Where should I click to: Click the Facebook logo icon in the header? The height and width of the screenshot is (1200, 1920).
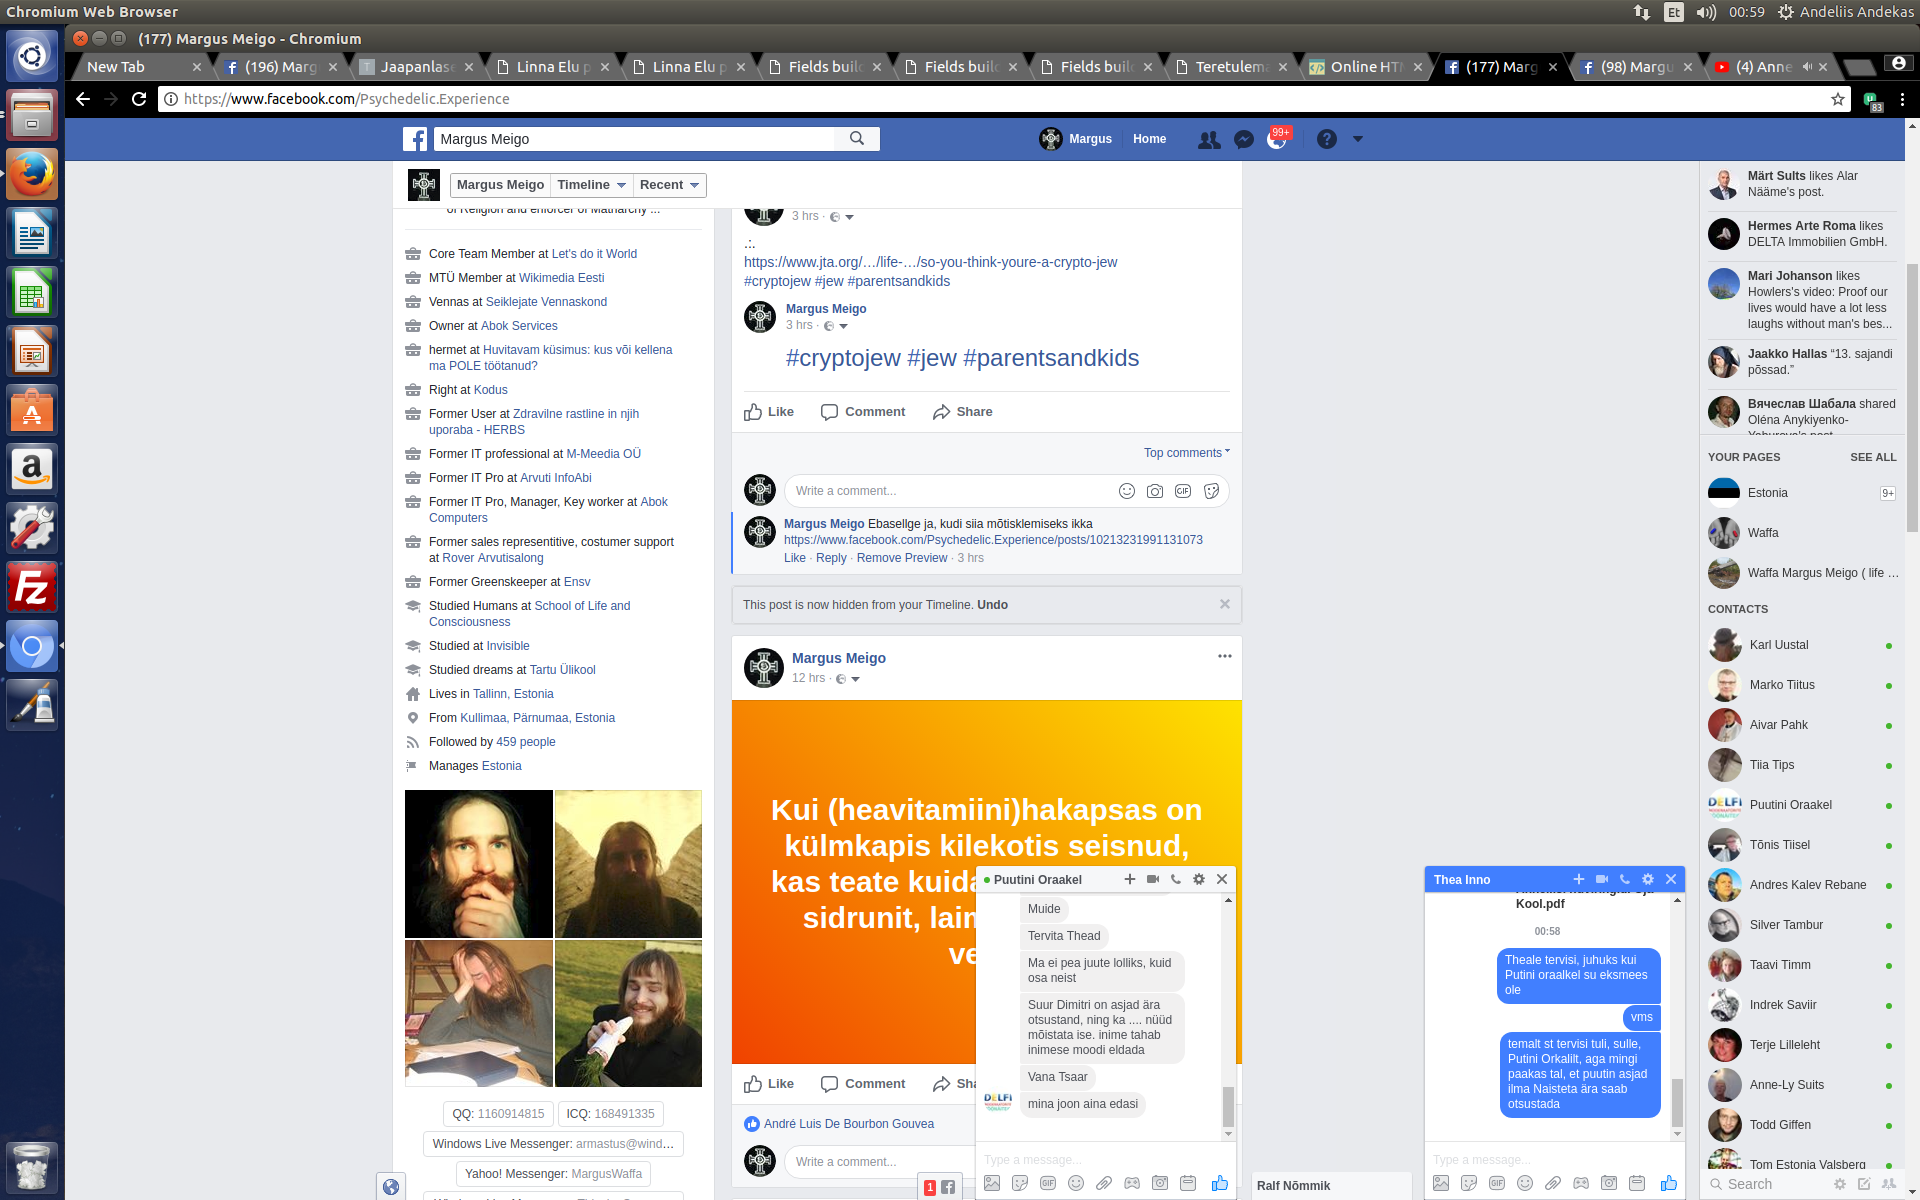click(415, 139)
